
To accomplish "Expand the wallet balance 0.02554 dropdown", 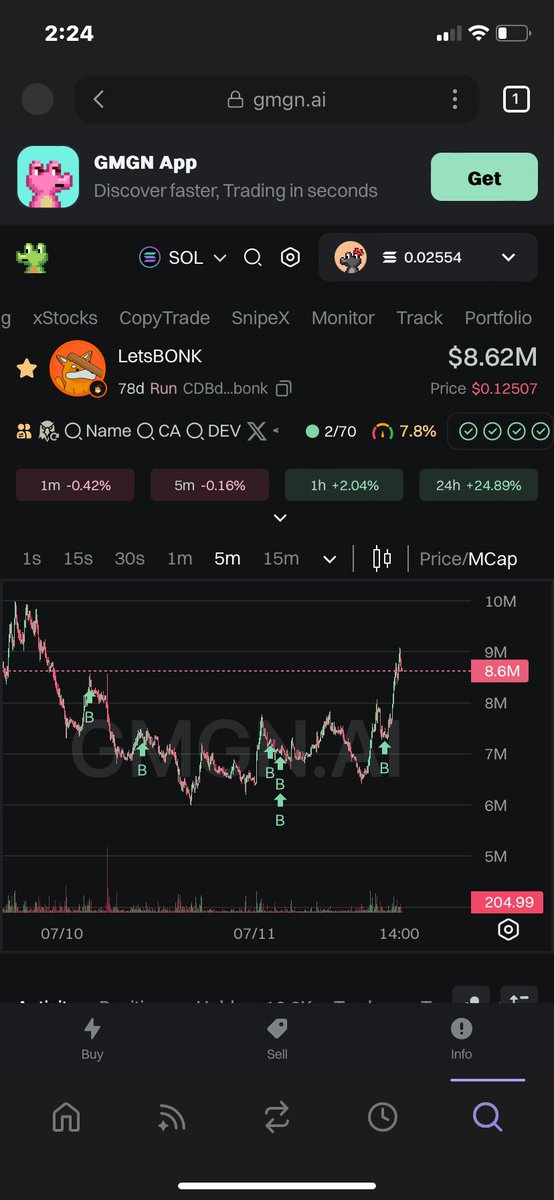I will pyautogui.click(x=429, y=258).
